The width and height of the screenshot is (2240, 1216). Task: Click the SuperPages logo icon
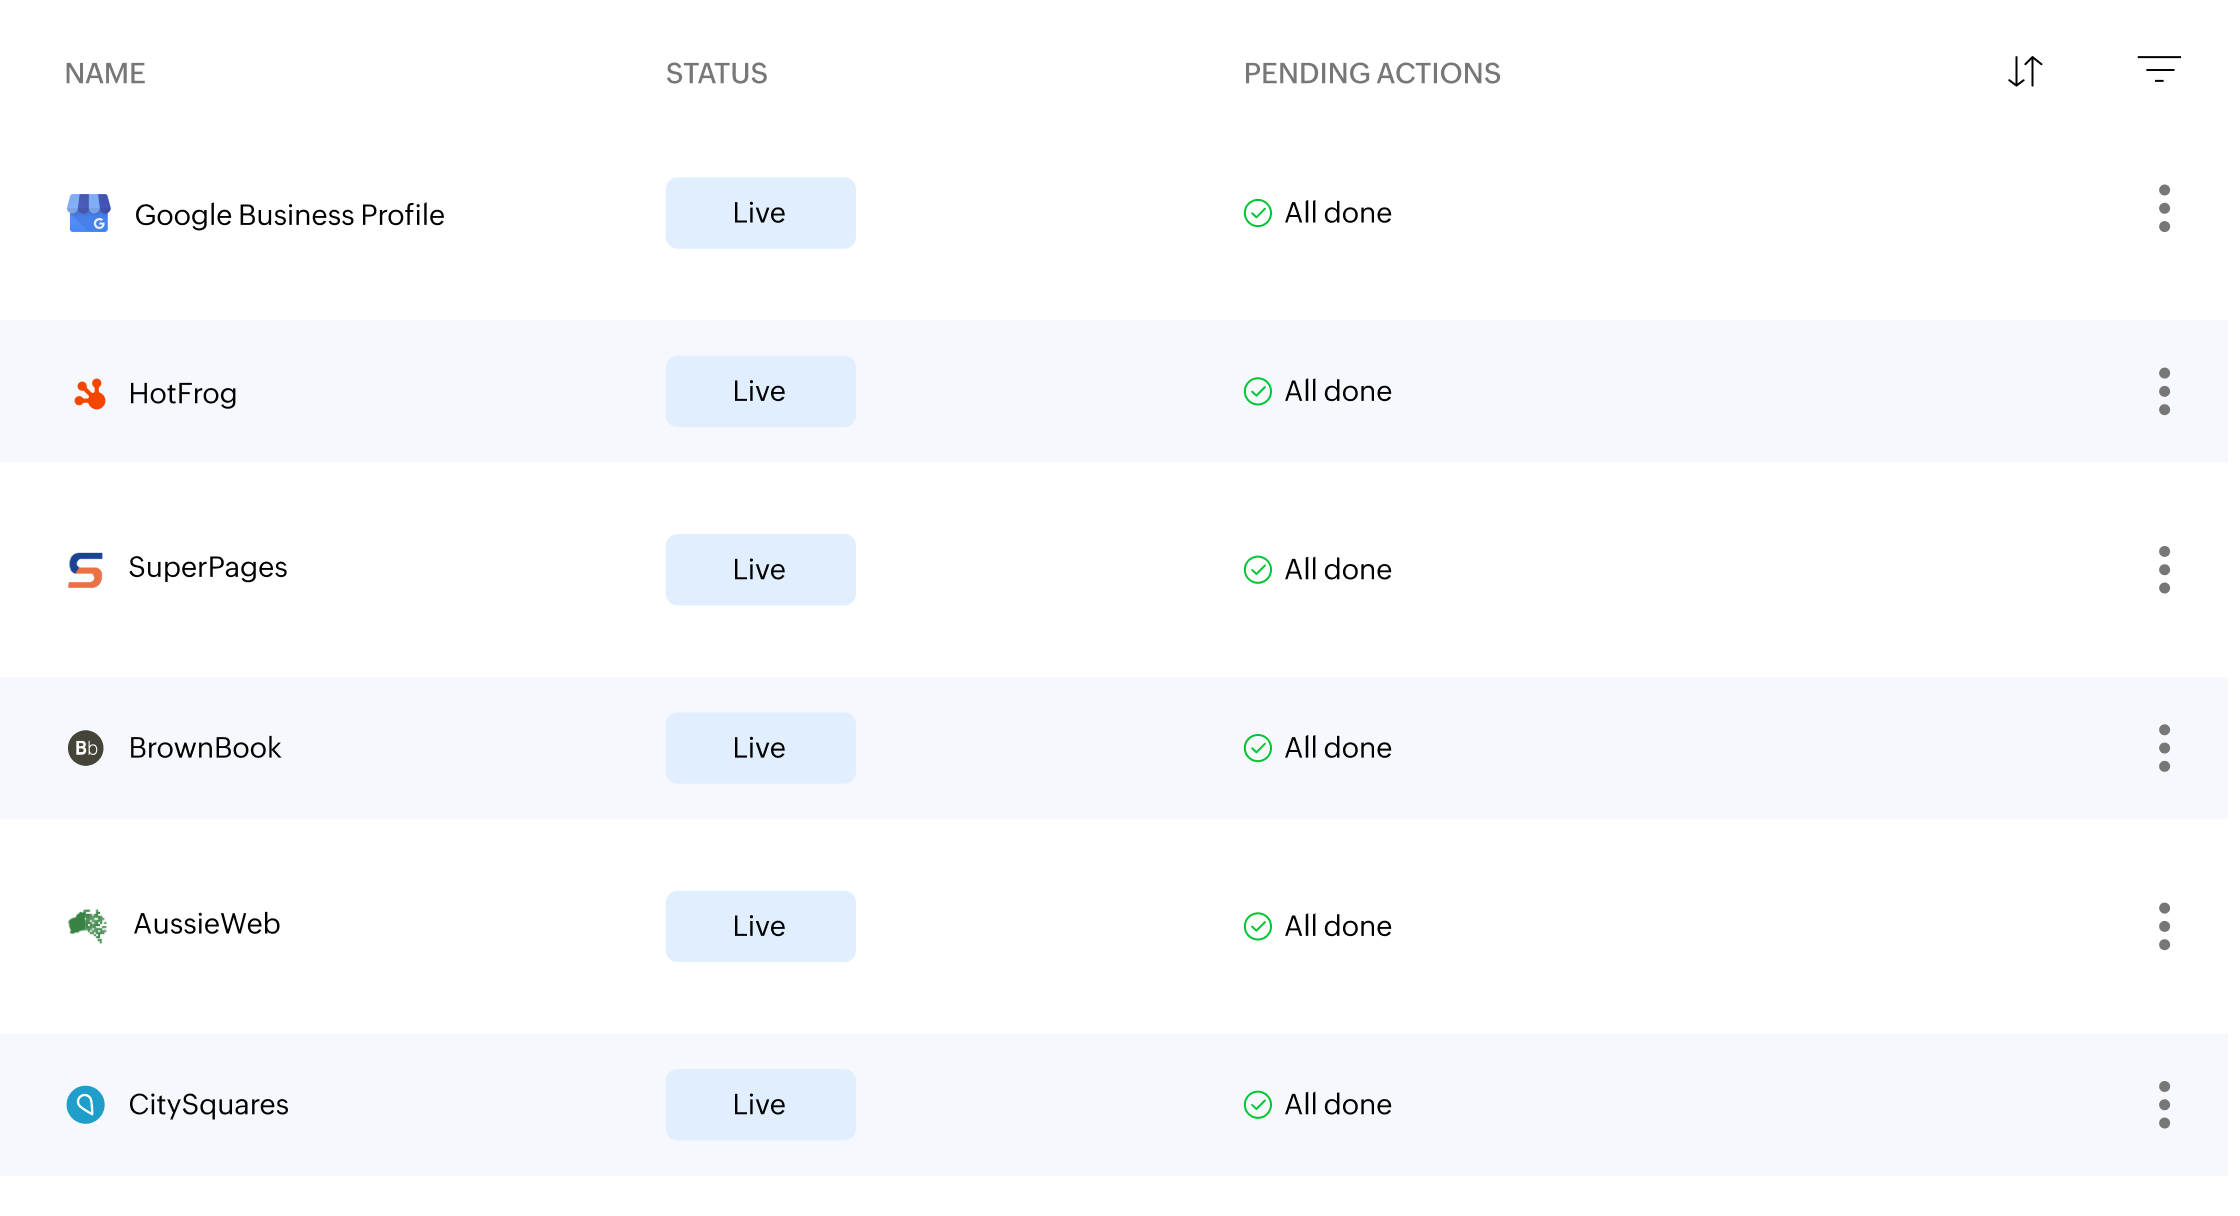86,569
